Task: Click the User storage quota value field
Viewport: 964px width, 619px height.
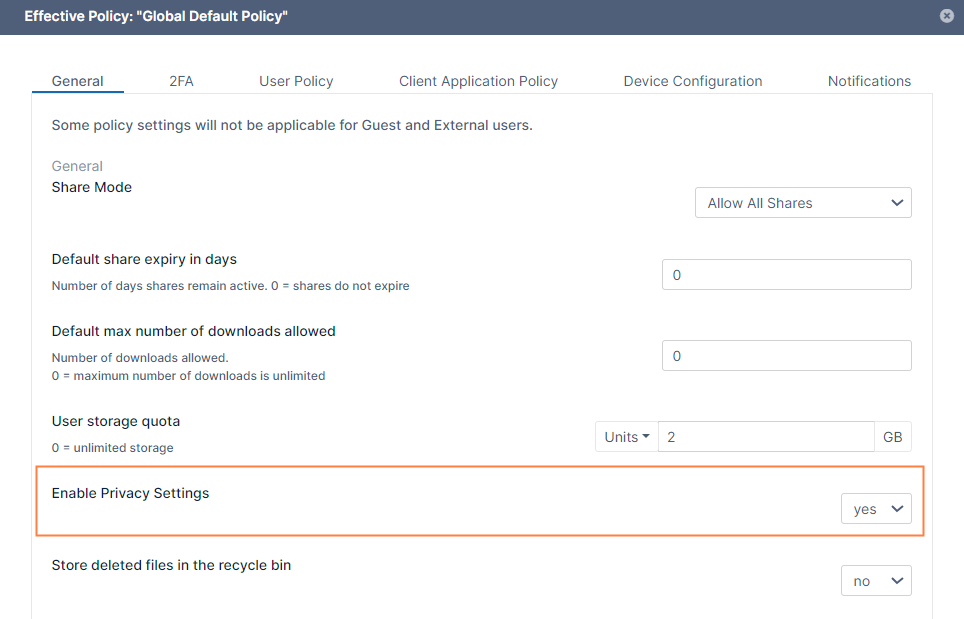Action: pyautogui.click(x=766, y=437)
